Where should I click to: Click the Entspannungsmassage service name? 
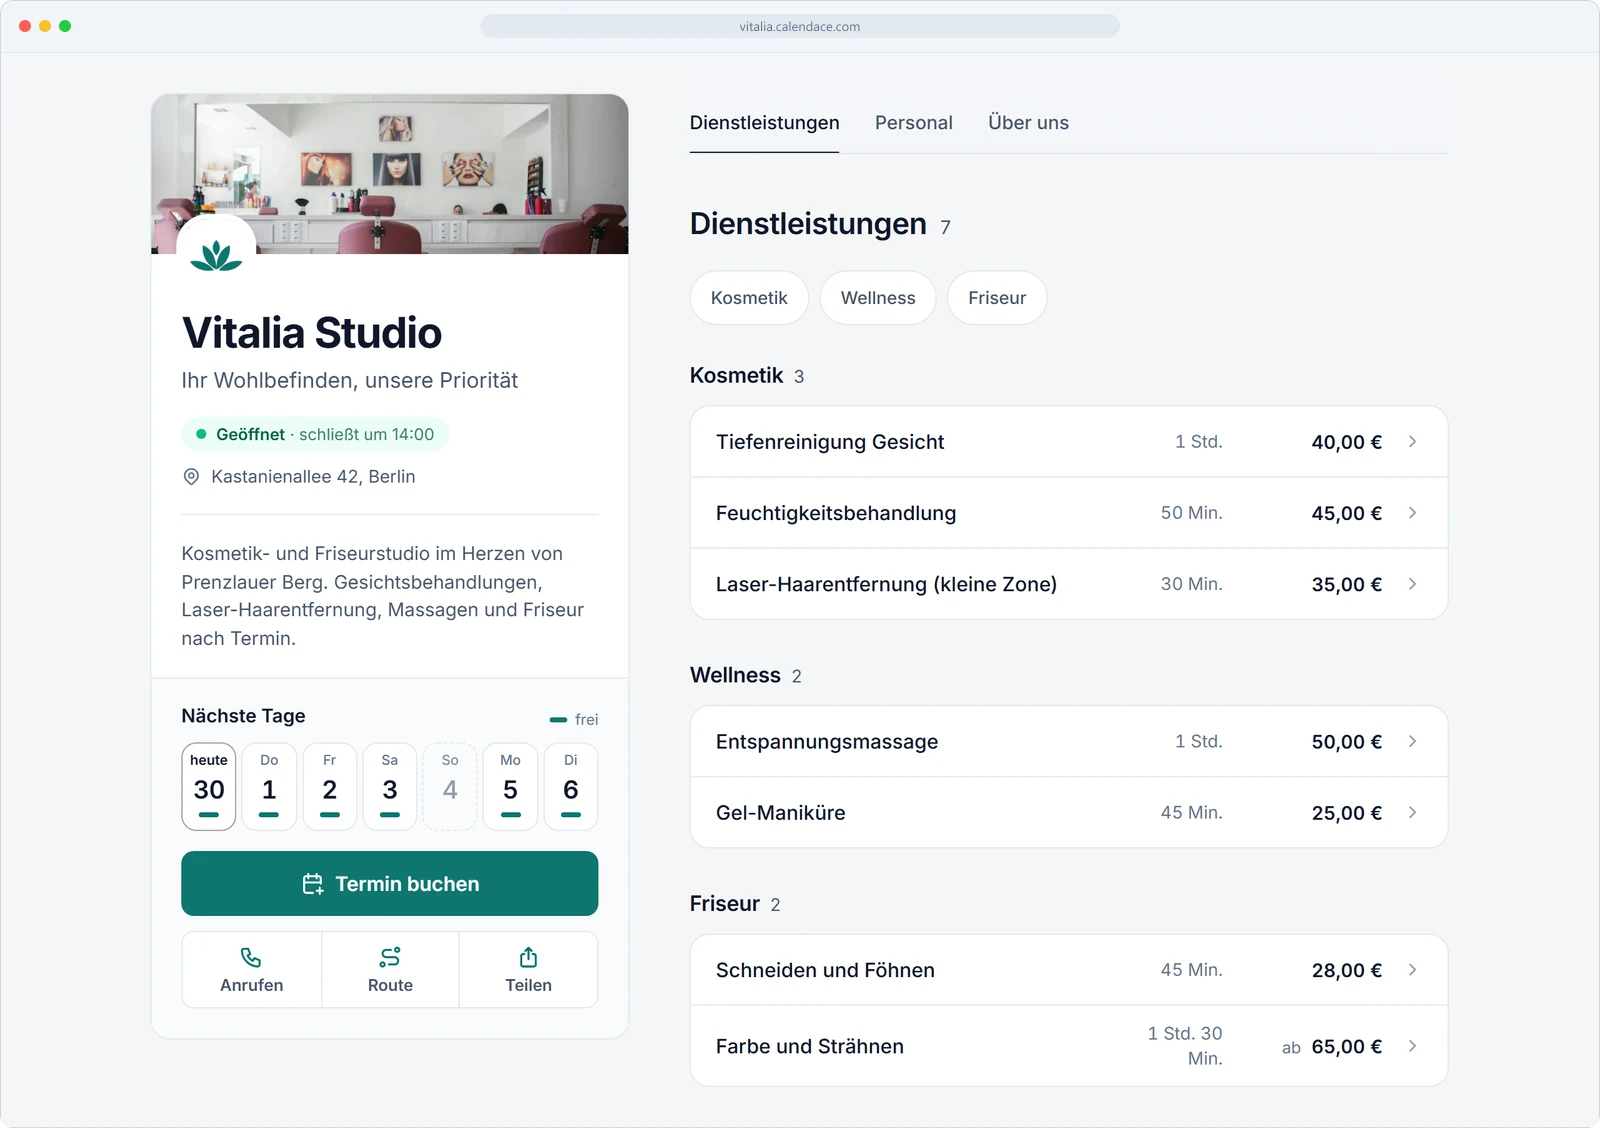pyautogui.click(x=827, y=742)
